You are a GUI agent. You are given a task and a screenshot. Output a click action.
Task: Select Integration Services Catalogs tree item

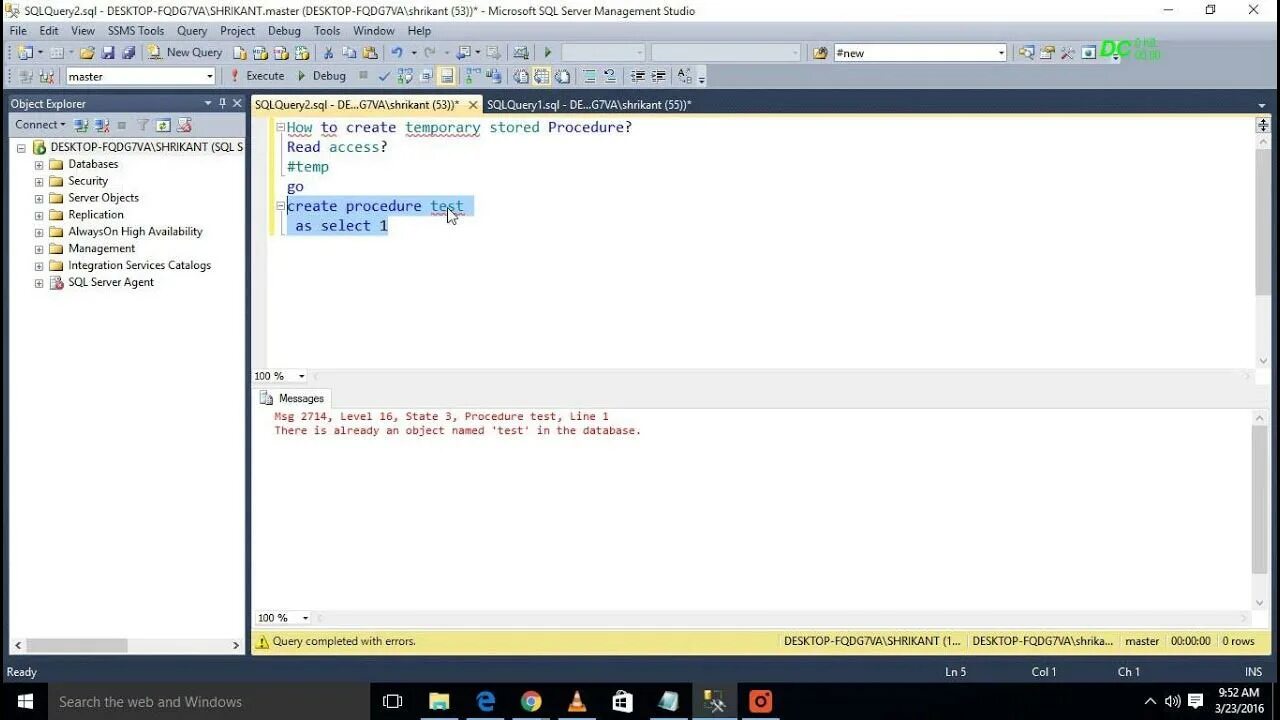click(x=139, y=265)
